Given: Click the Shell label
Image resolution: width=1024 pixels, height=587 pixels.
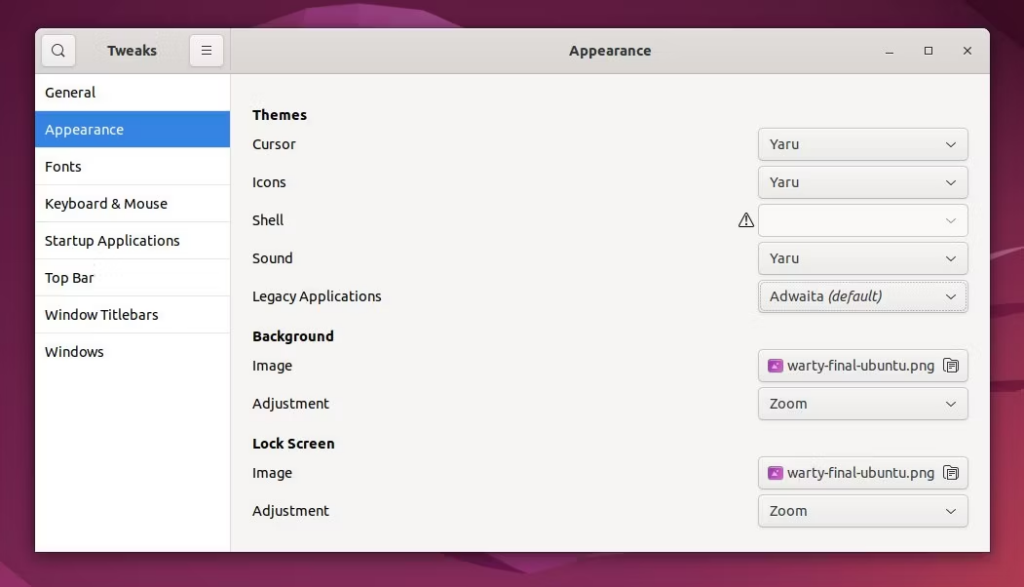Looking at the screenshot, I should (x=268, y=220).
